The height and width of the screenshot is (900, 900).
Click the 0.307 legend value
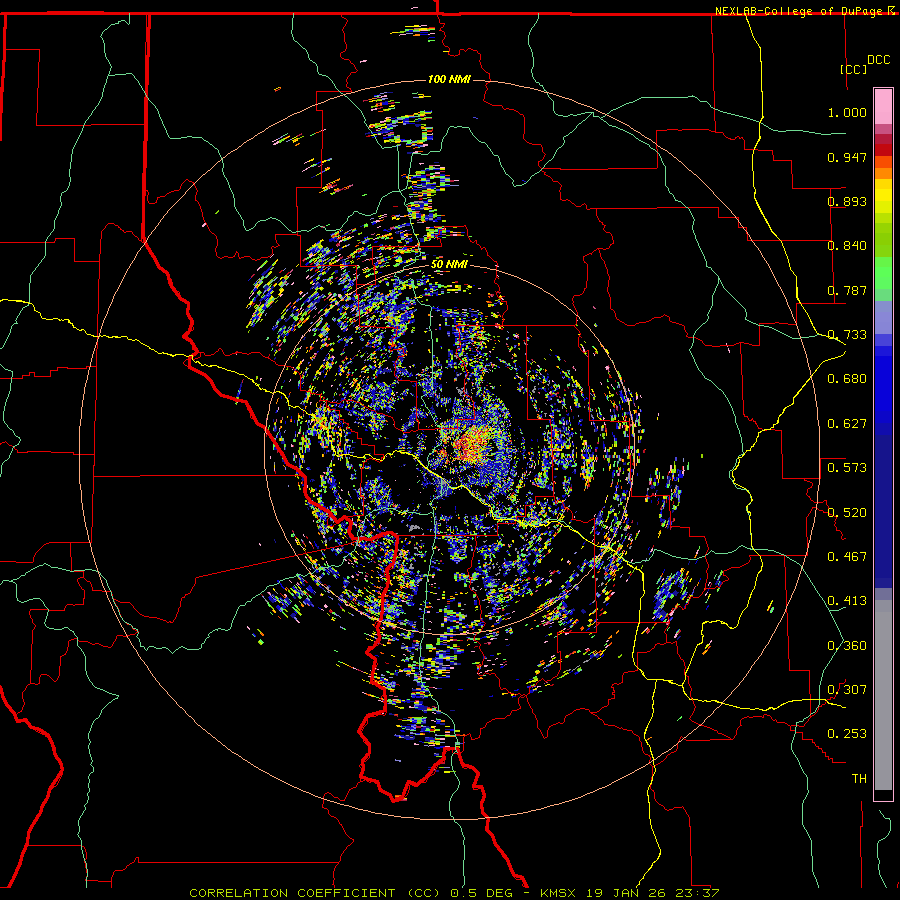[x=847, y=690]
